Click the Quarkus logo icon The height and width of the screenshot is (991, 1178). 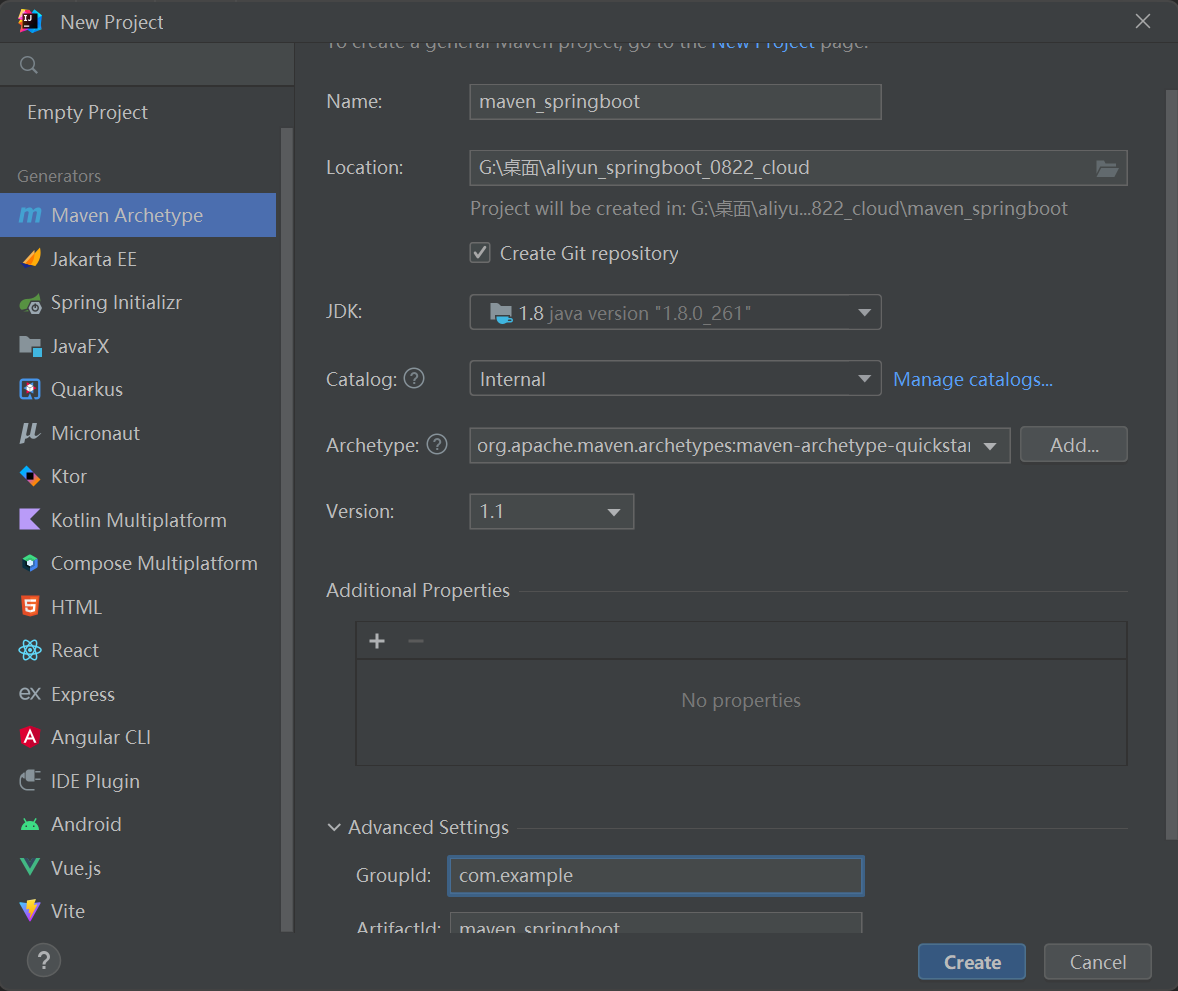coord(30,389)
